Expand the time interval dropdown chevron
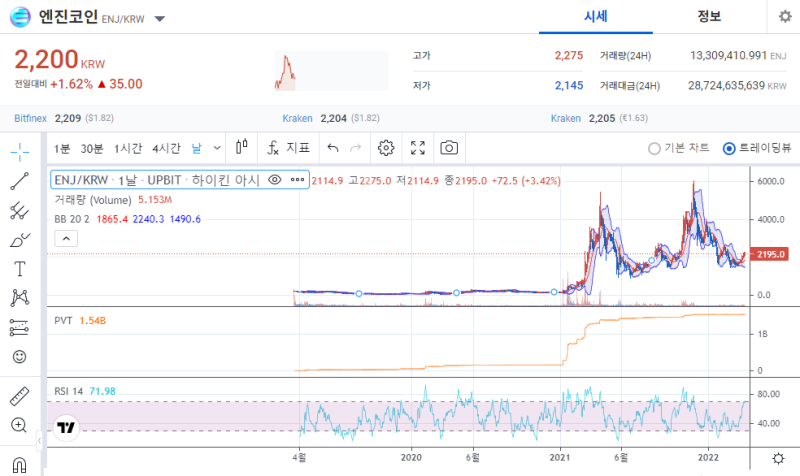Screen dimensions: 800x476 (x=217, y=148)
